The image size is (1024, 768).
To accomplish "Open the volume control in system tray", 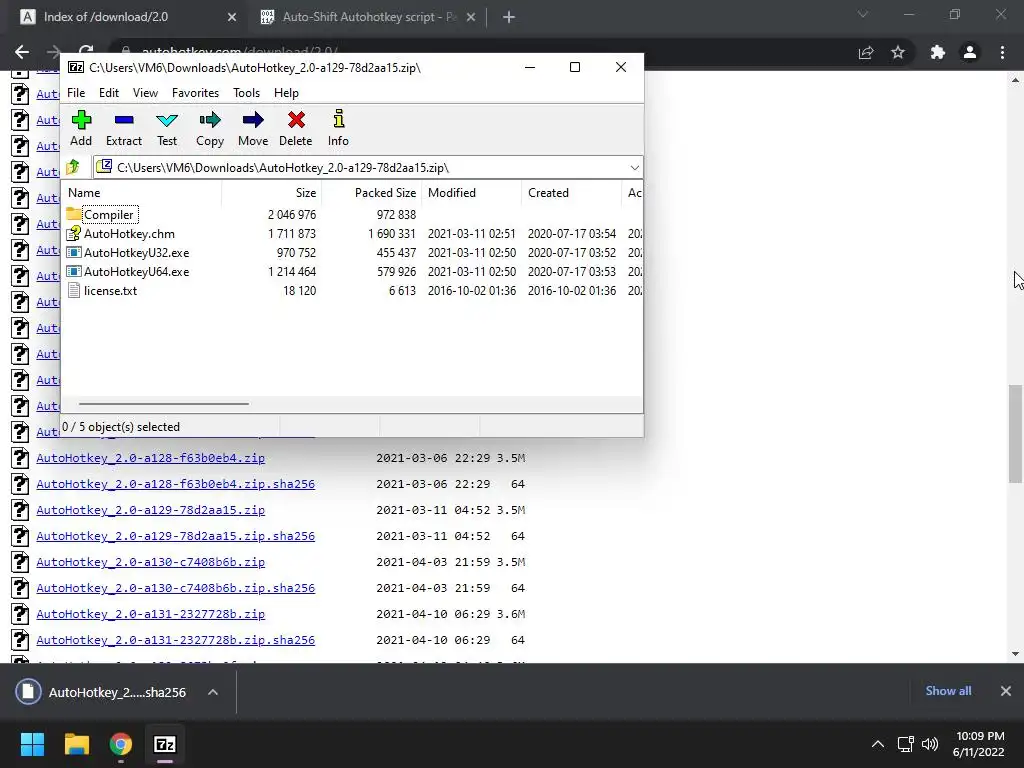I will (930, 744).
